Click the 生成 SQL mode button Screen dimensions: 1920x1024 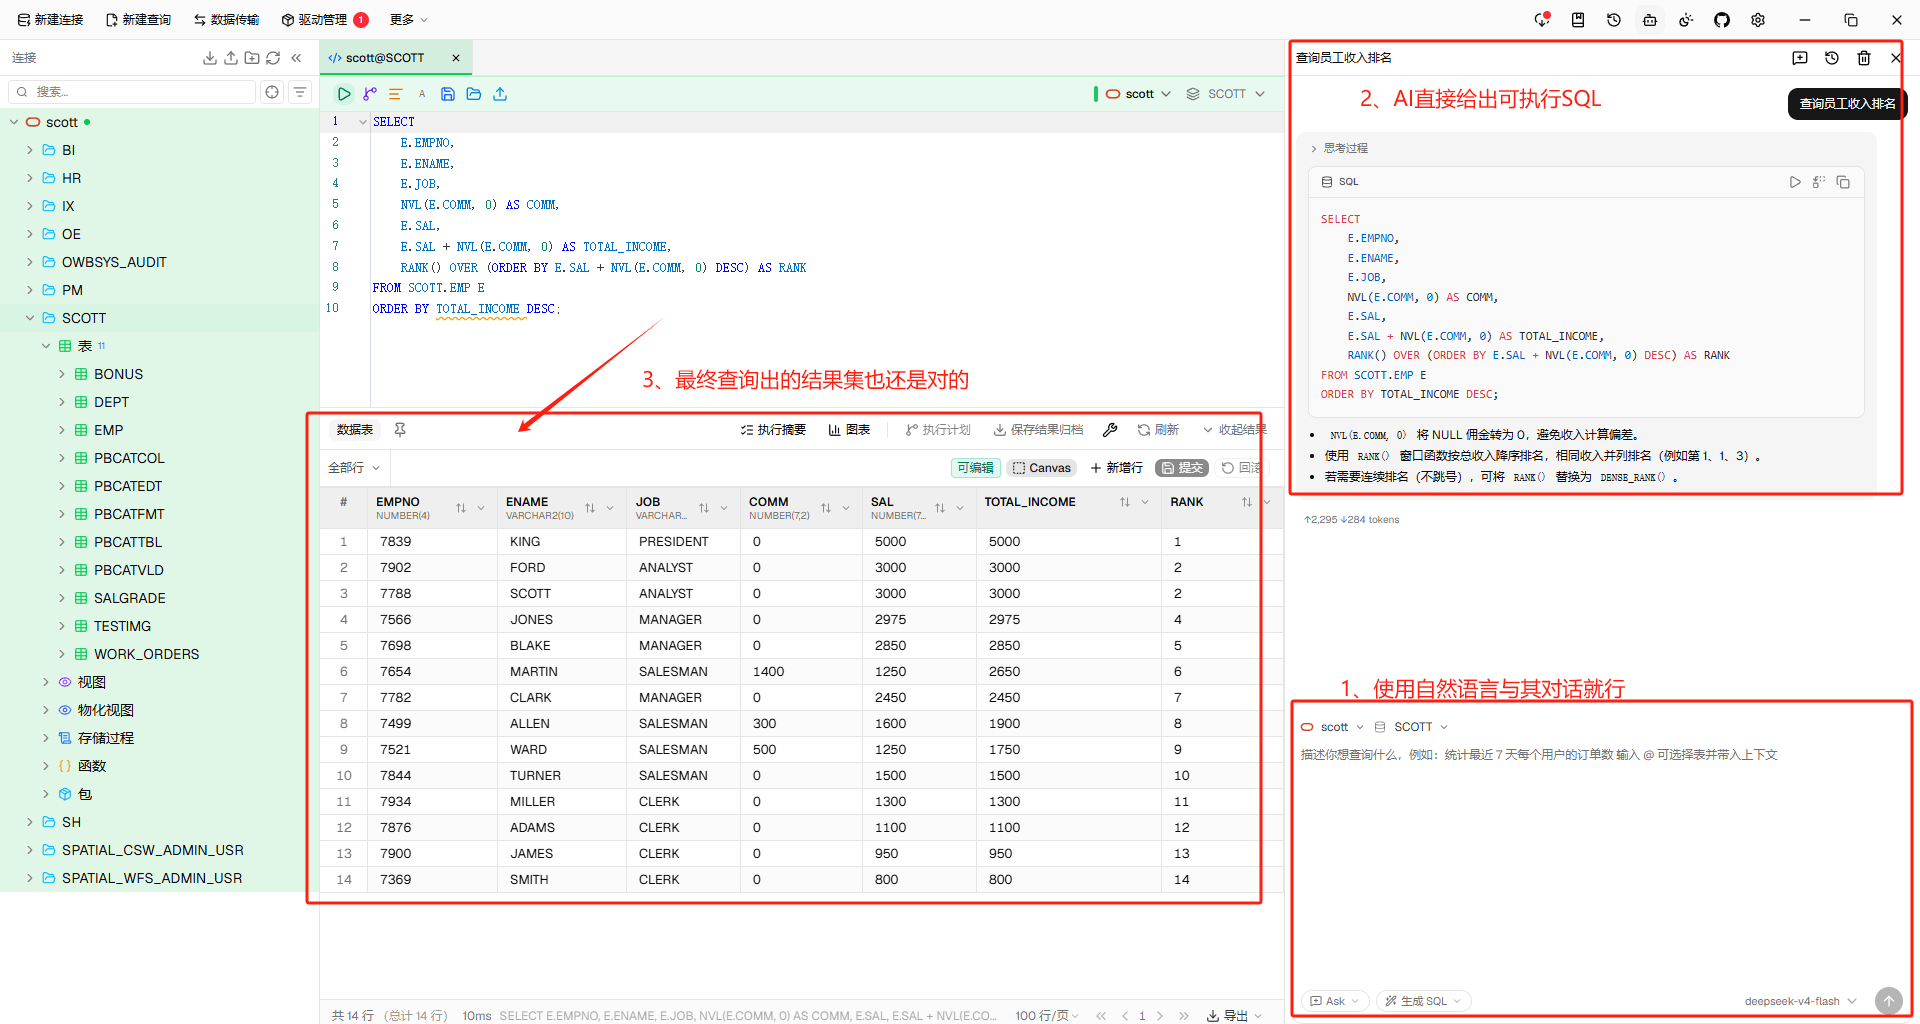click(1423, 1001)
